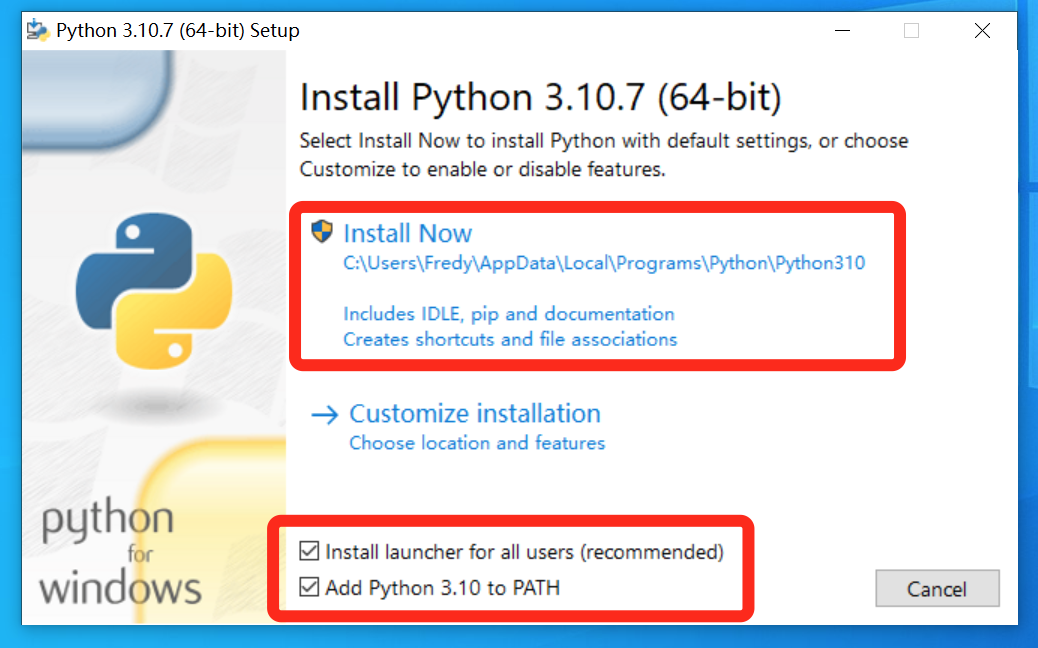Click 'Select Install Now to install Python' description

click(x=604, y=155)
